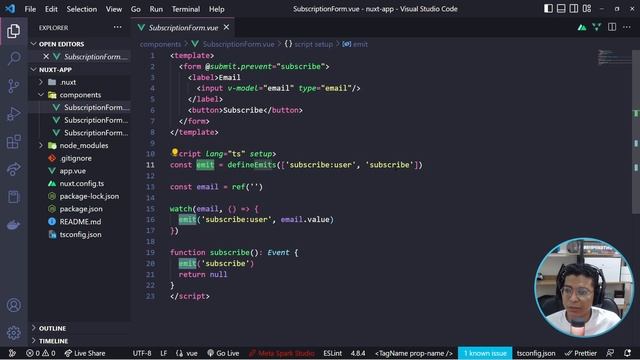
Task: Collapse the Open Editors section
Action: pos(80,44)
